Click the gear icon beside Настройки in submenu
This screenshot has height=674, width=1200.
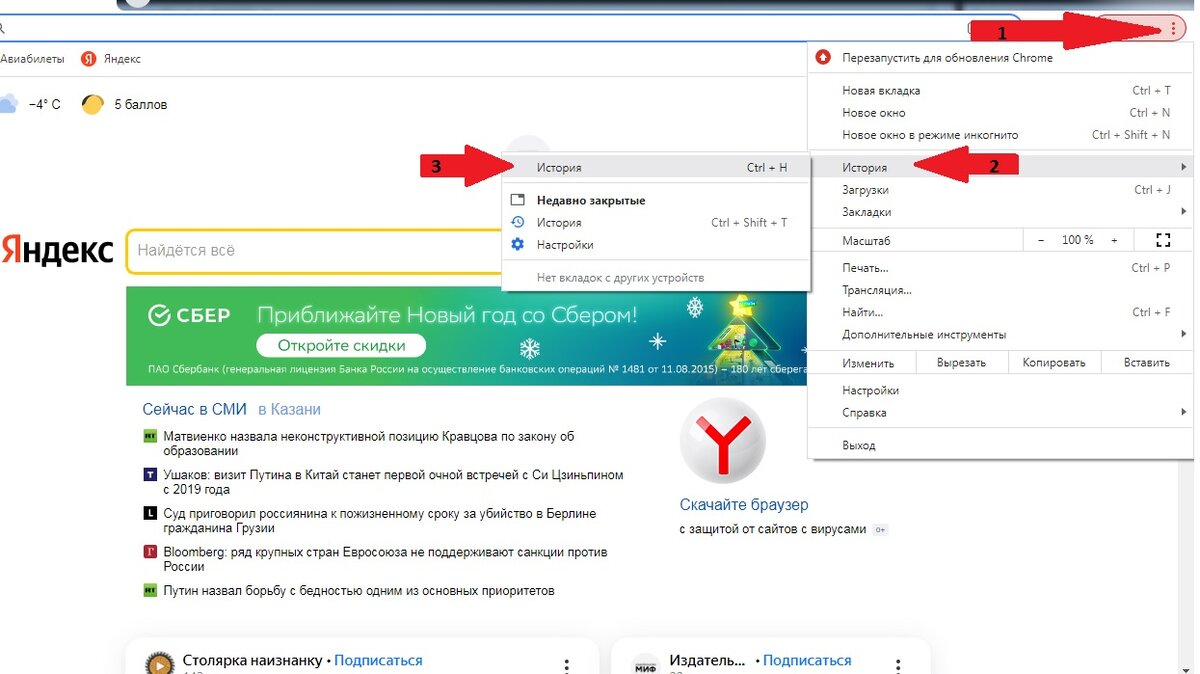[517, 244]
